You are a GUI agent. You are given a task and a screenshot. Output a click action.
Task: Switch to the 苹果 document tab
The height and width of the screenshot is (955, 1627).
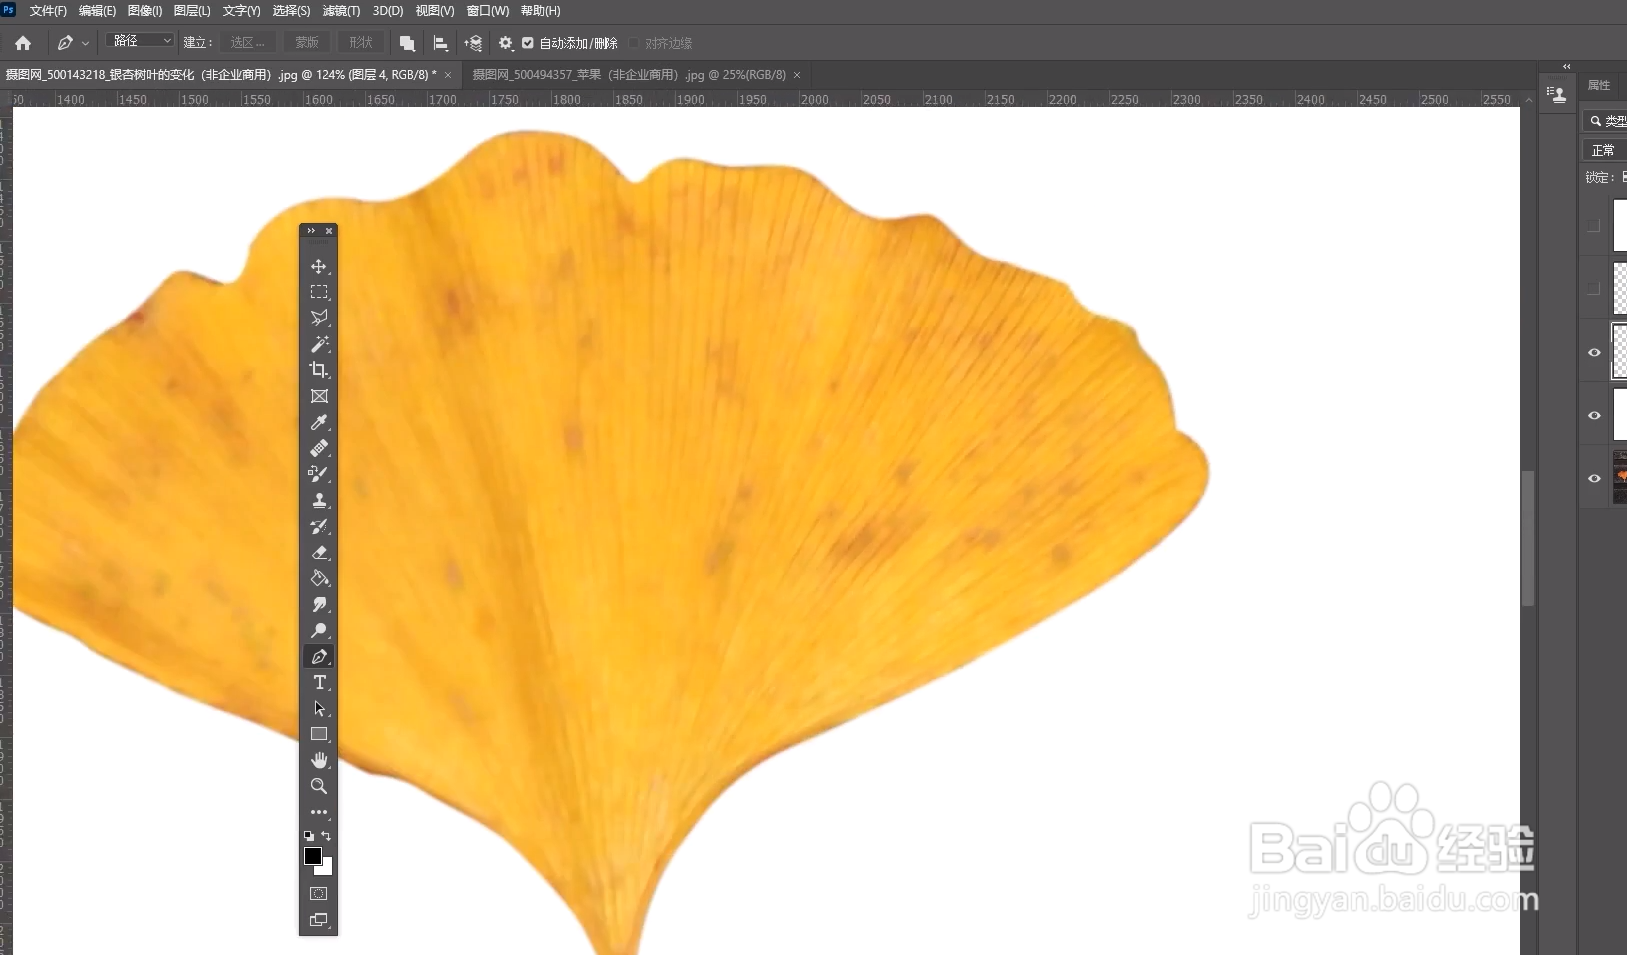pyautogui.click(x=629, y=75)
